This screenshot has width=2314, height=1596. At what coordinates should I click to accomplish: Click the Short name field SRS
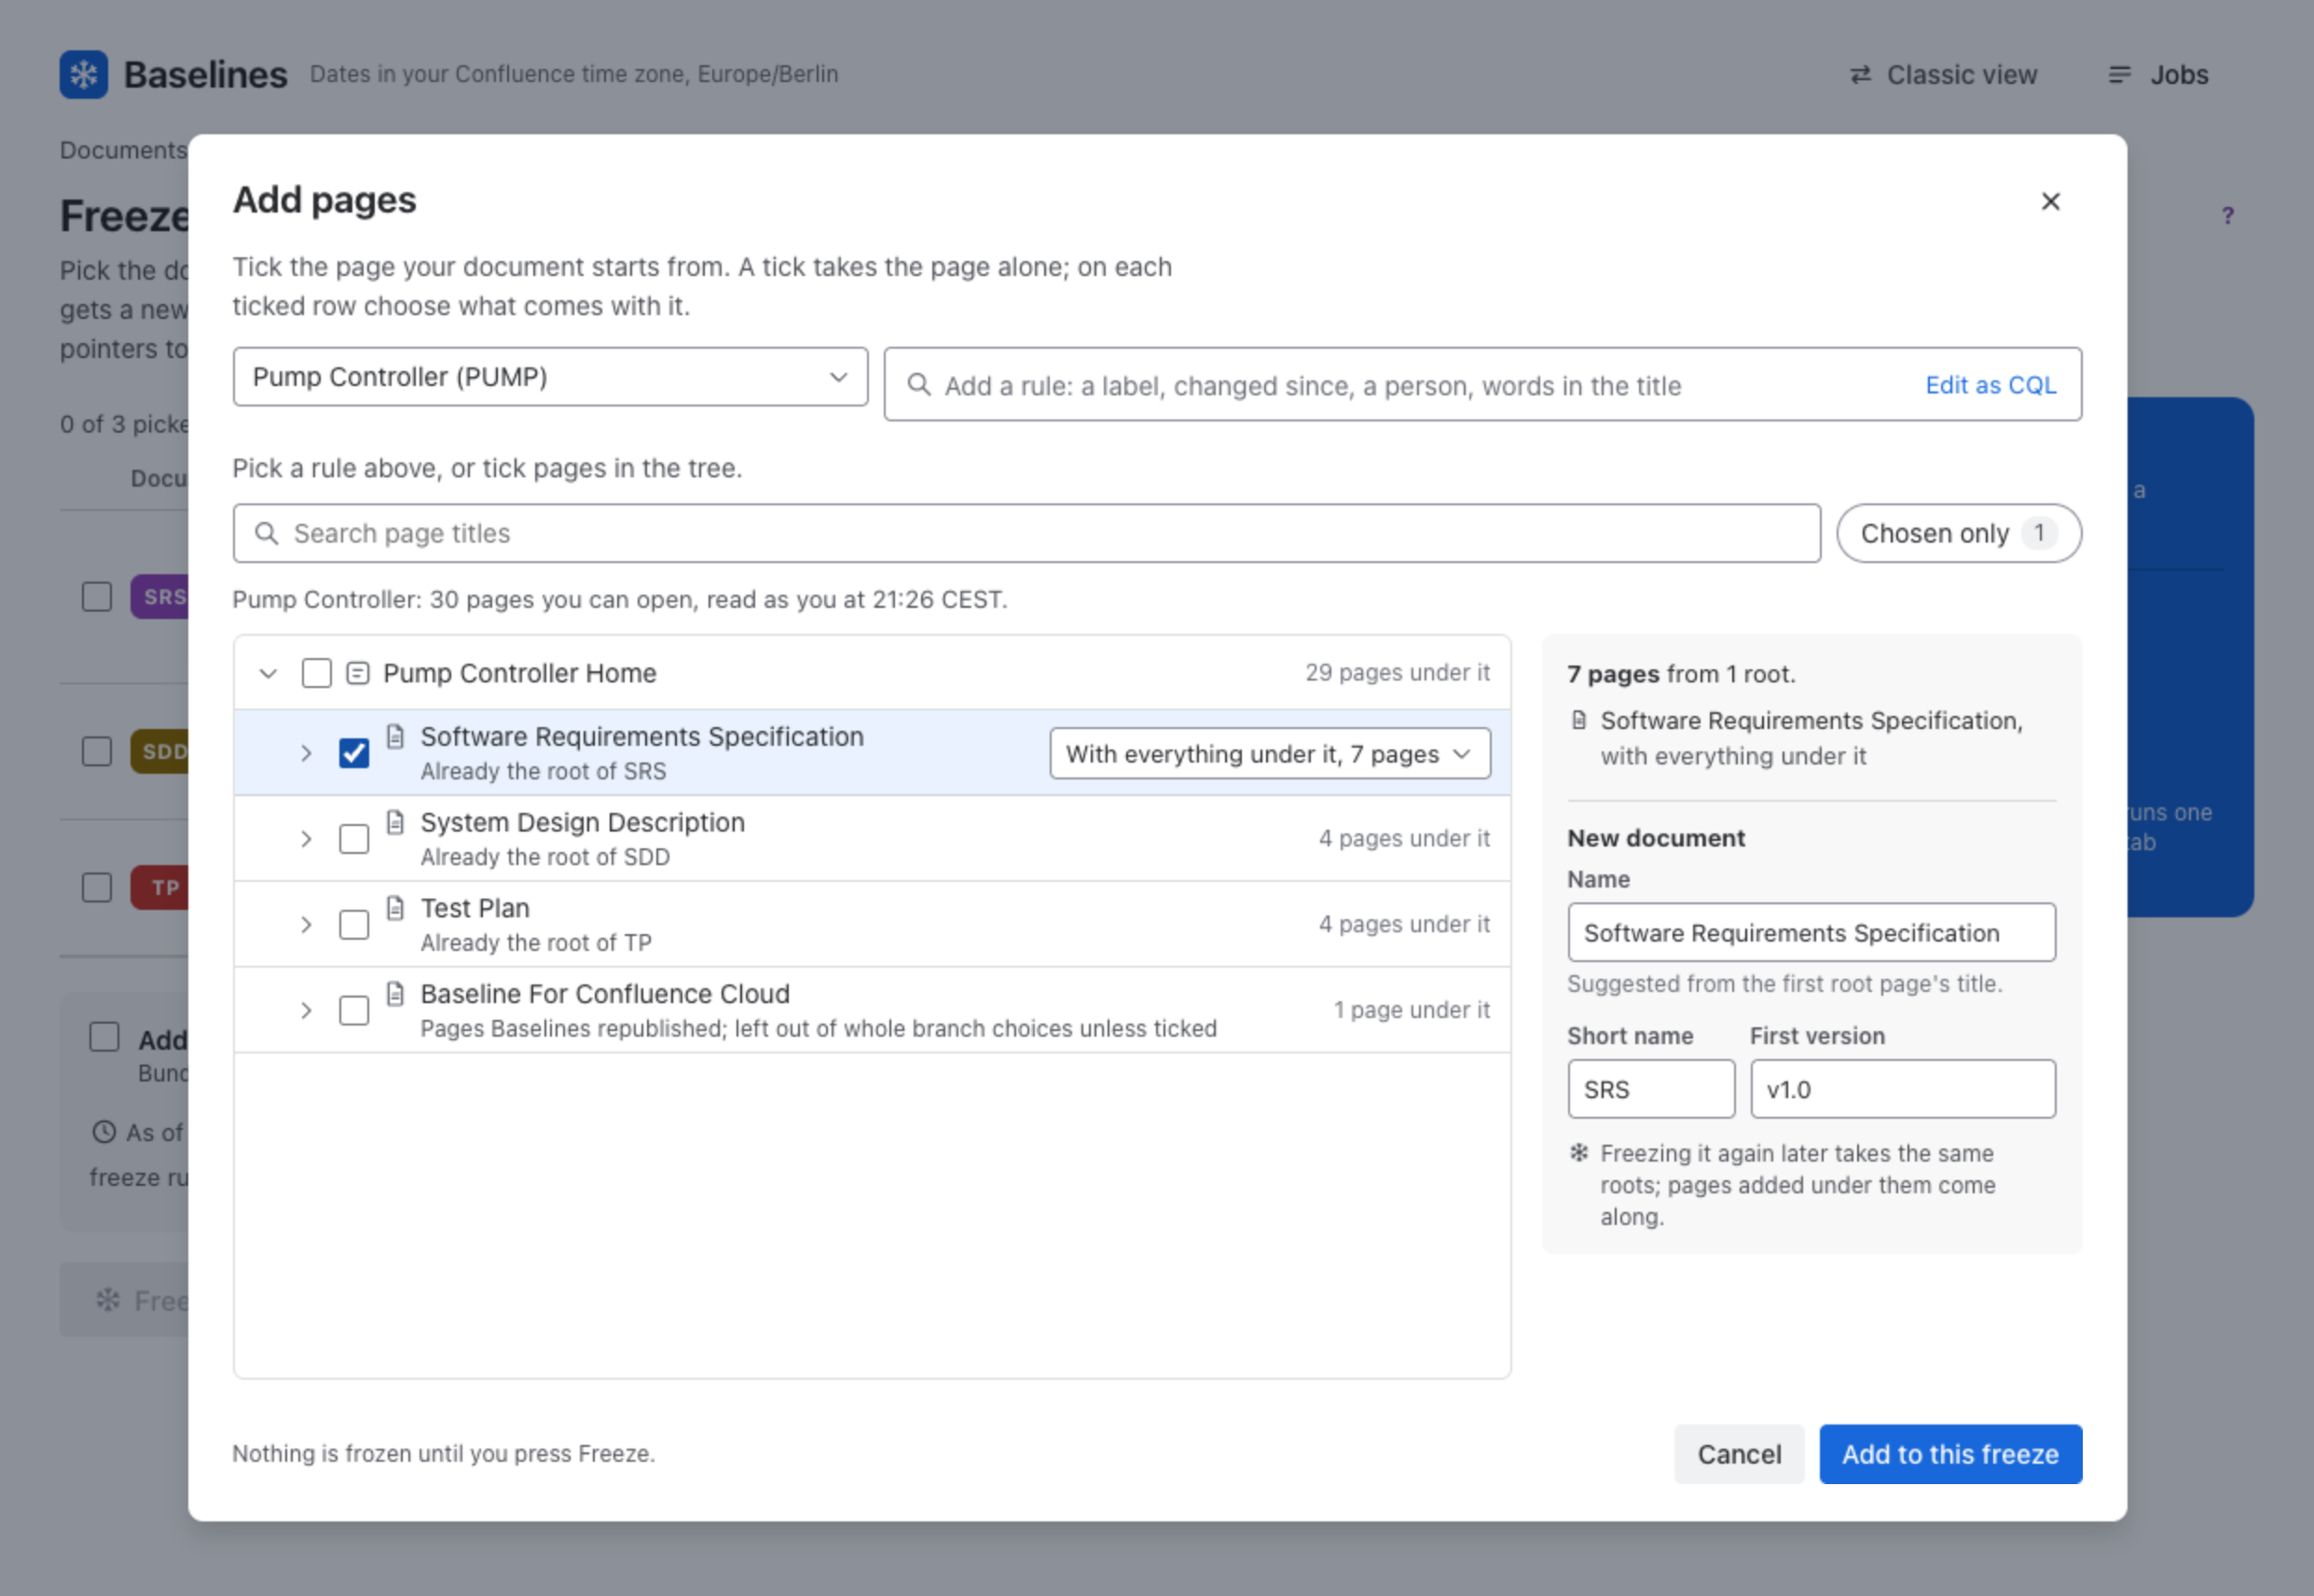[1651, 1089]
